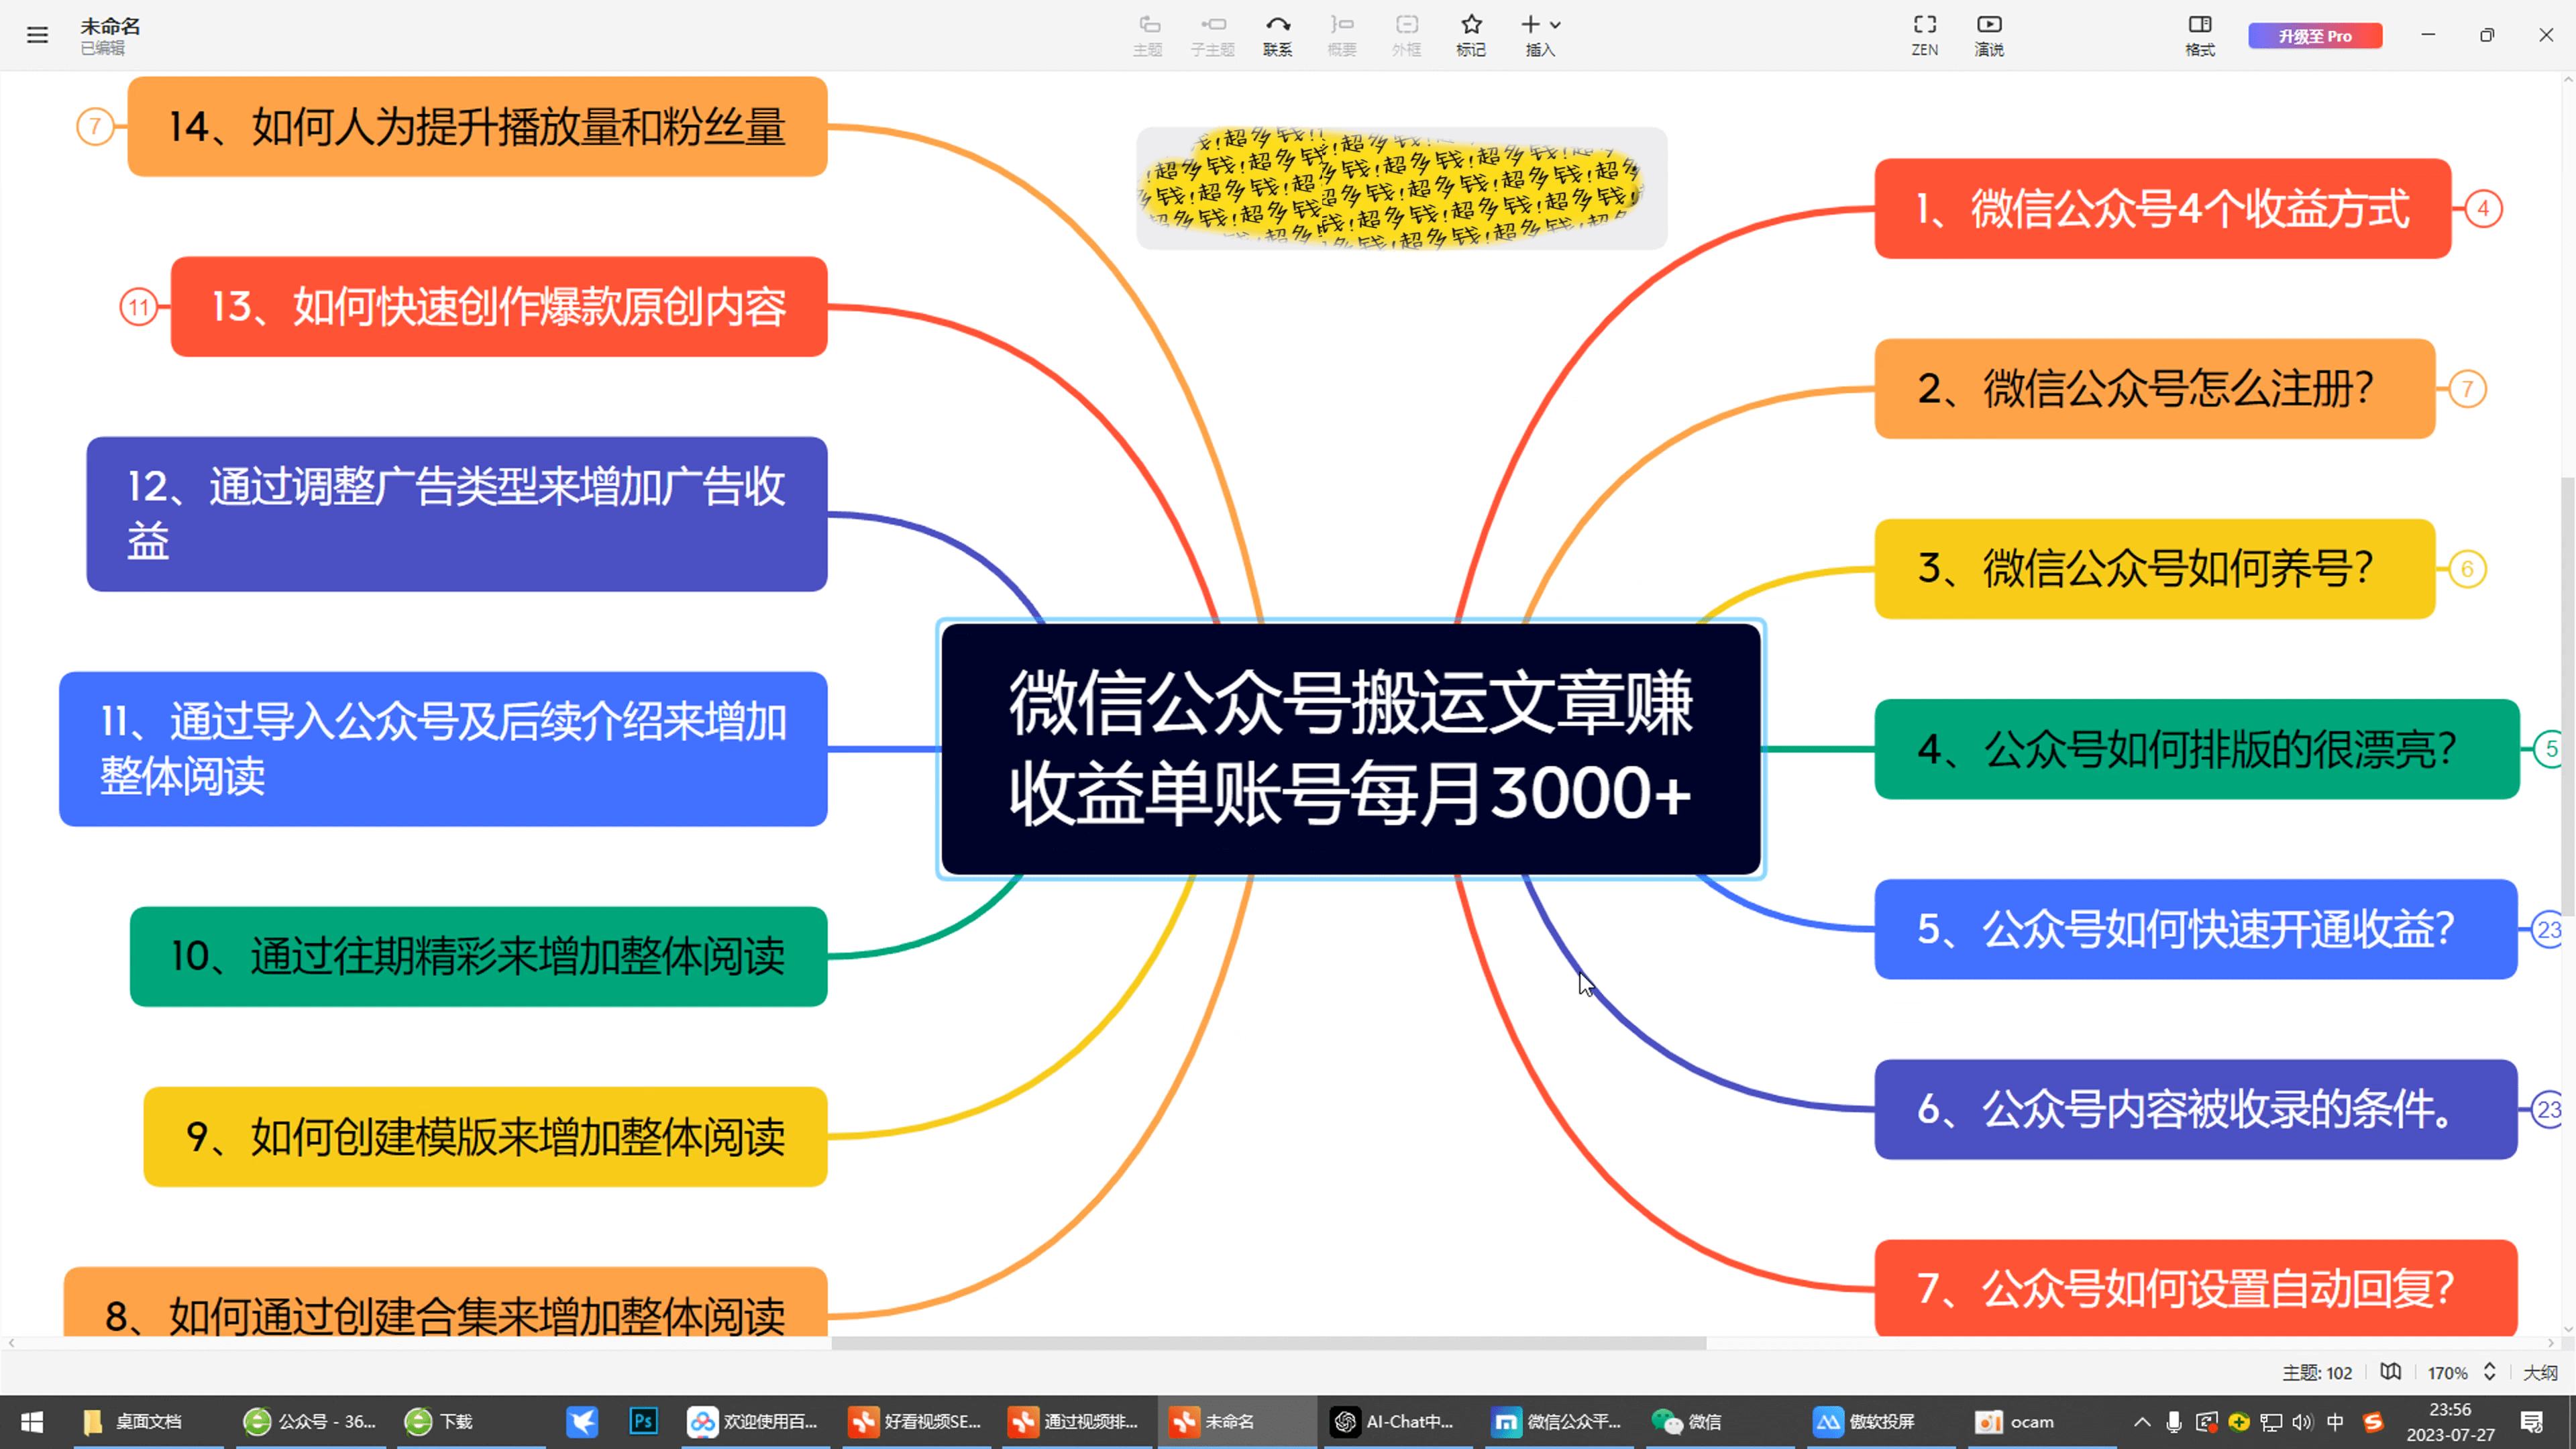Open the blue bird app in the taskbar
Image resolution: width=2576 pixels, height=1449 pixels.
click(582, 1421)
